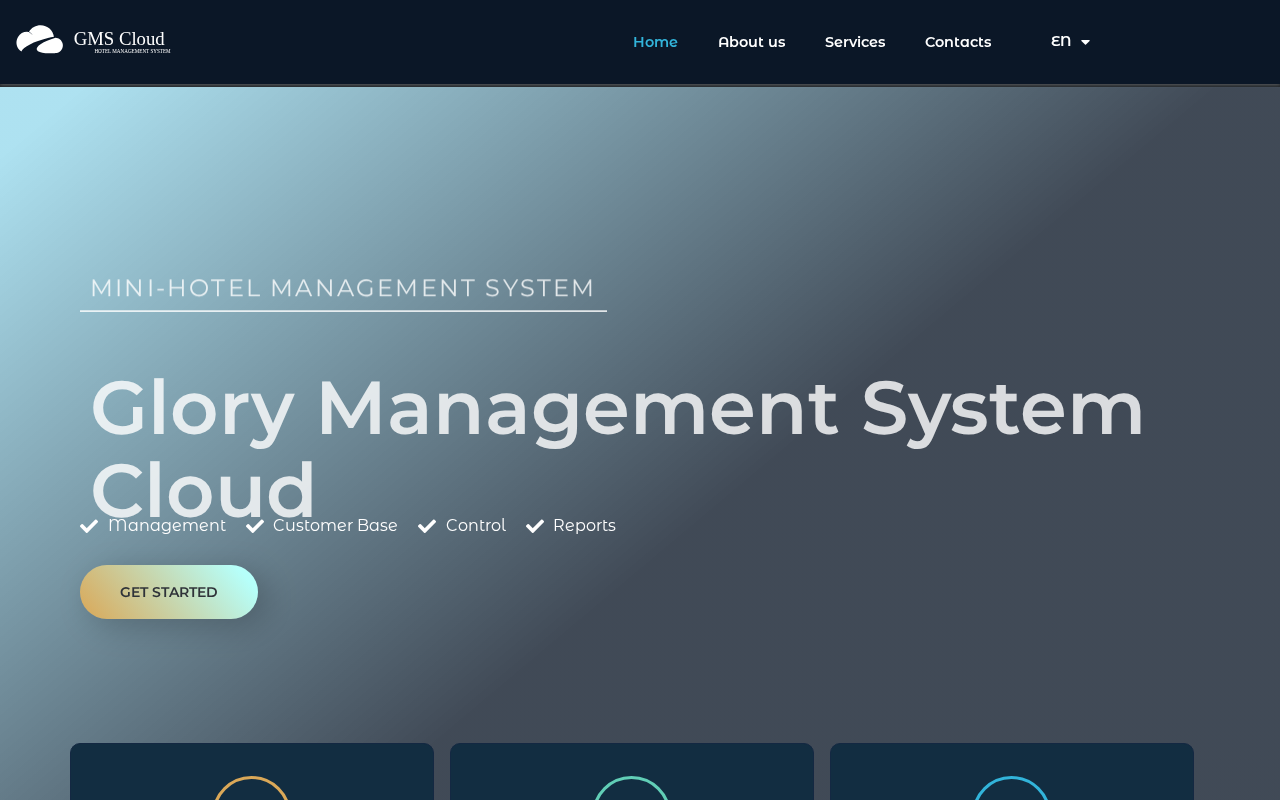Image resolution: width=1280 pixels, height=800 pixels.
Task: Click the checkmark icon beside Control
Action: (427, 526)
